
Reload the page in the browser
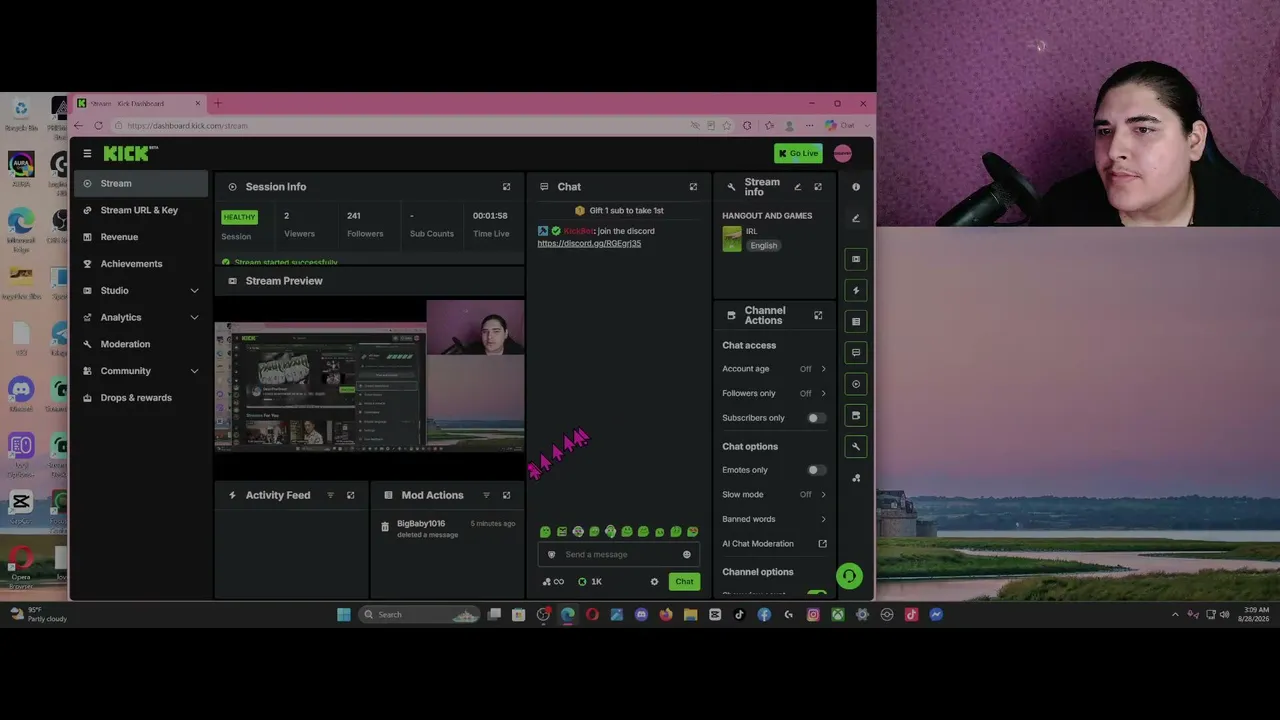pyautogui.click(x=98, y=125)
